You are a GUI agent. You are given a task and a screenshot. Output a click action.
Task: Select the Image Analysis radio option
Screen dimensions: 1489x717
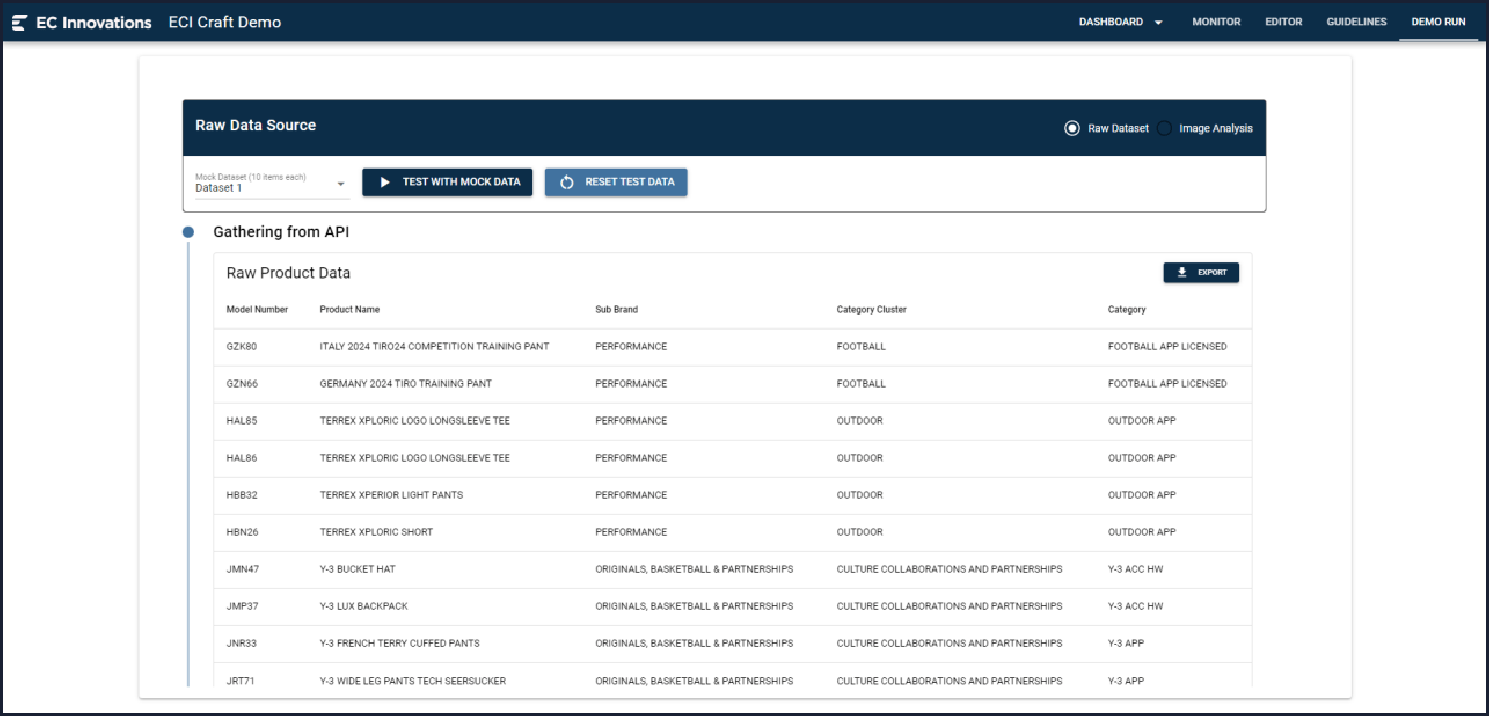tap(1165, 128)
